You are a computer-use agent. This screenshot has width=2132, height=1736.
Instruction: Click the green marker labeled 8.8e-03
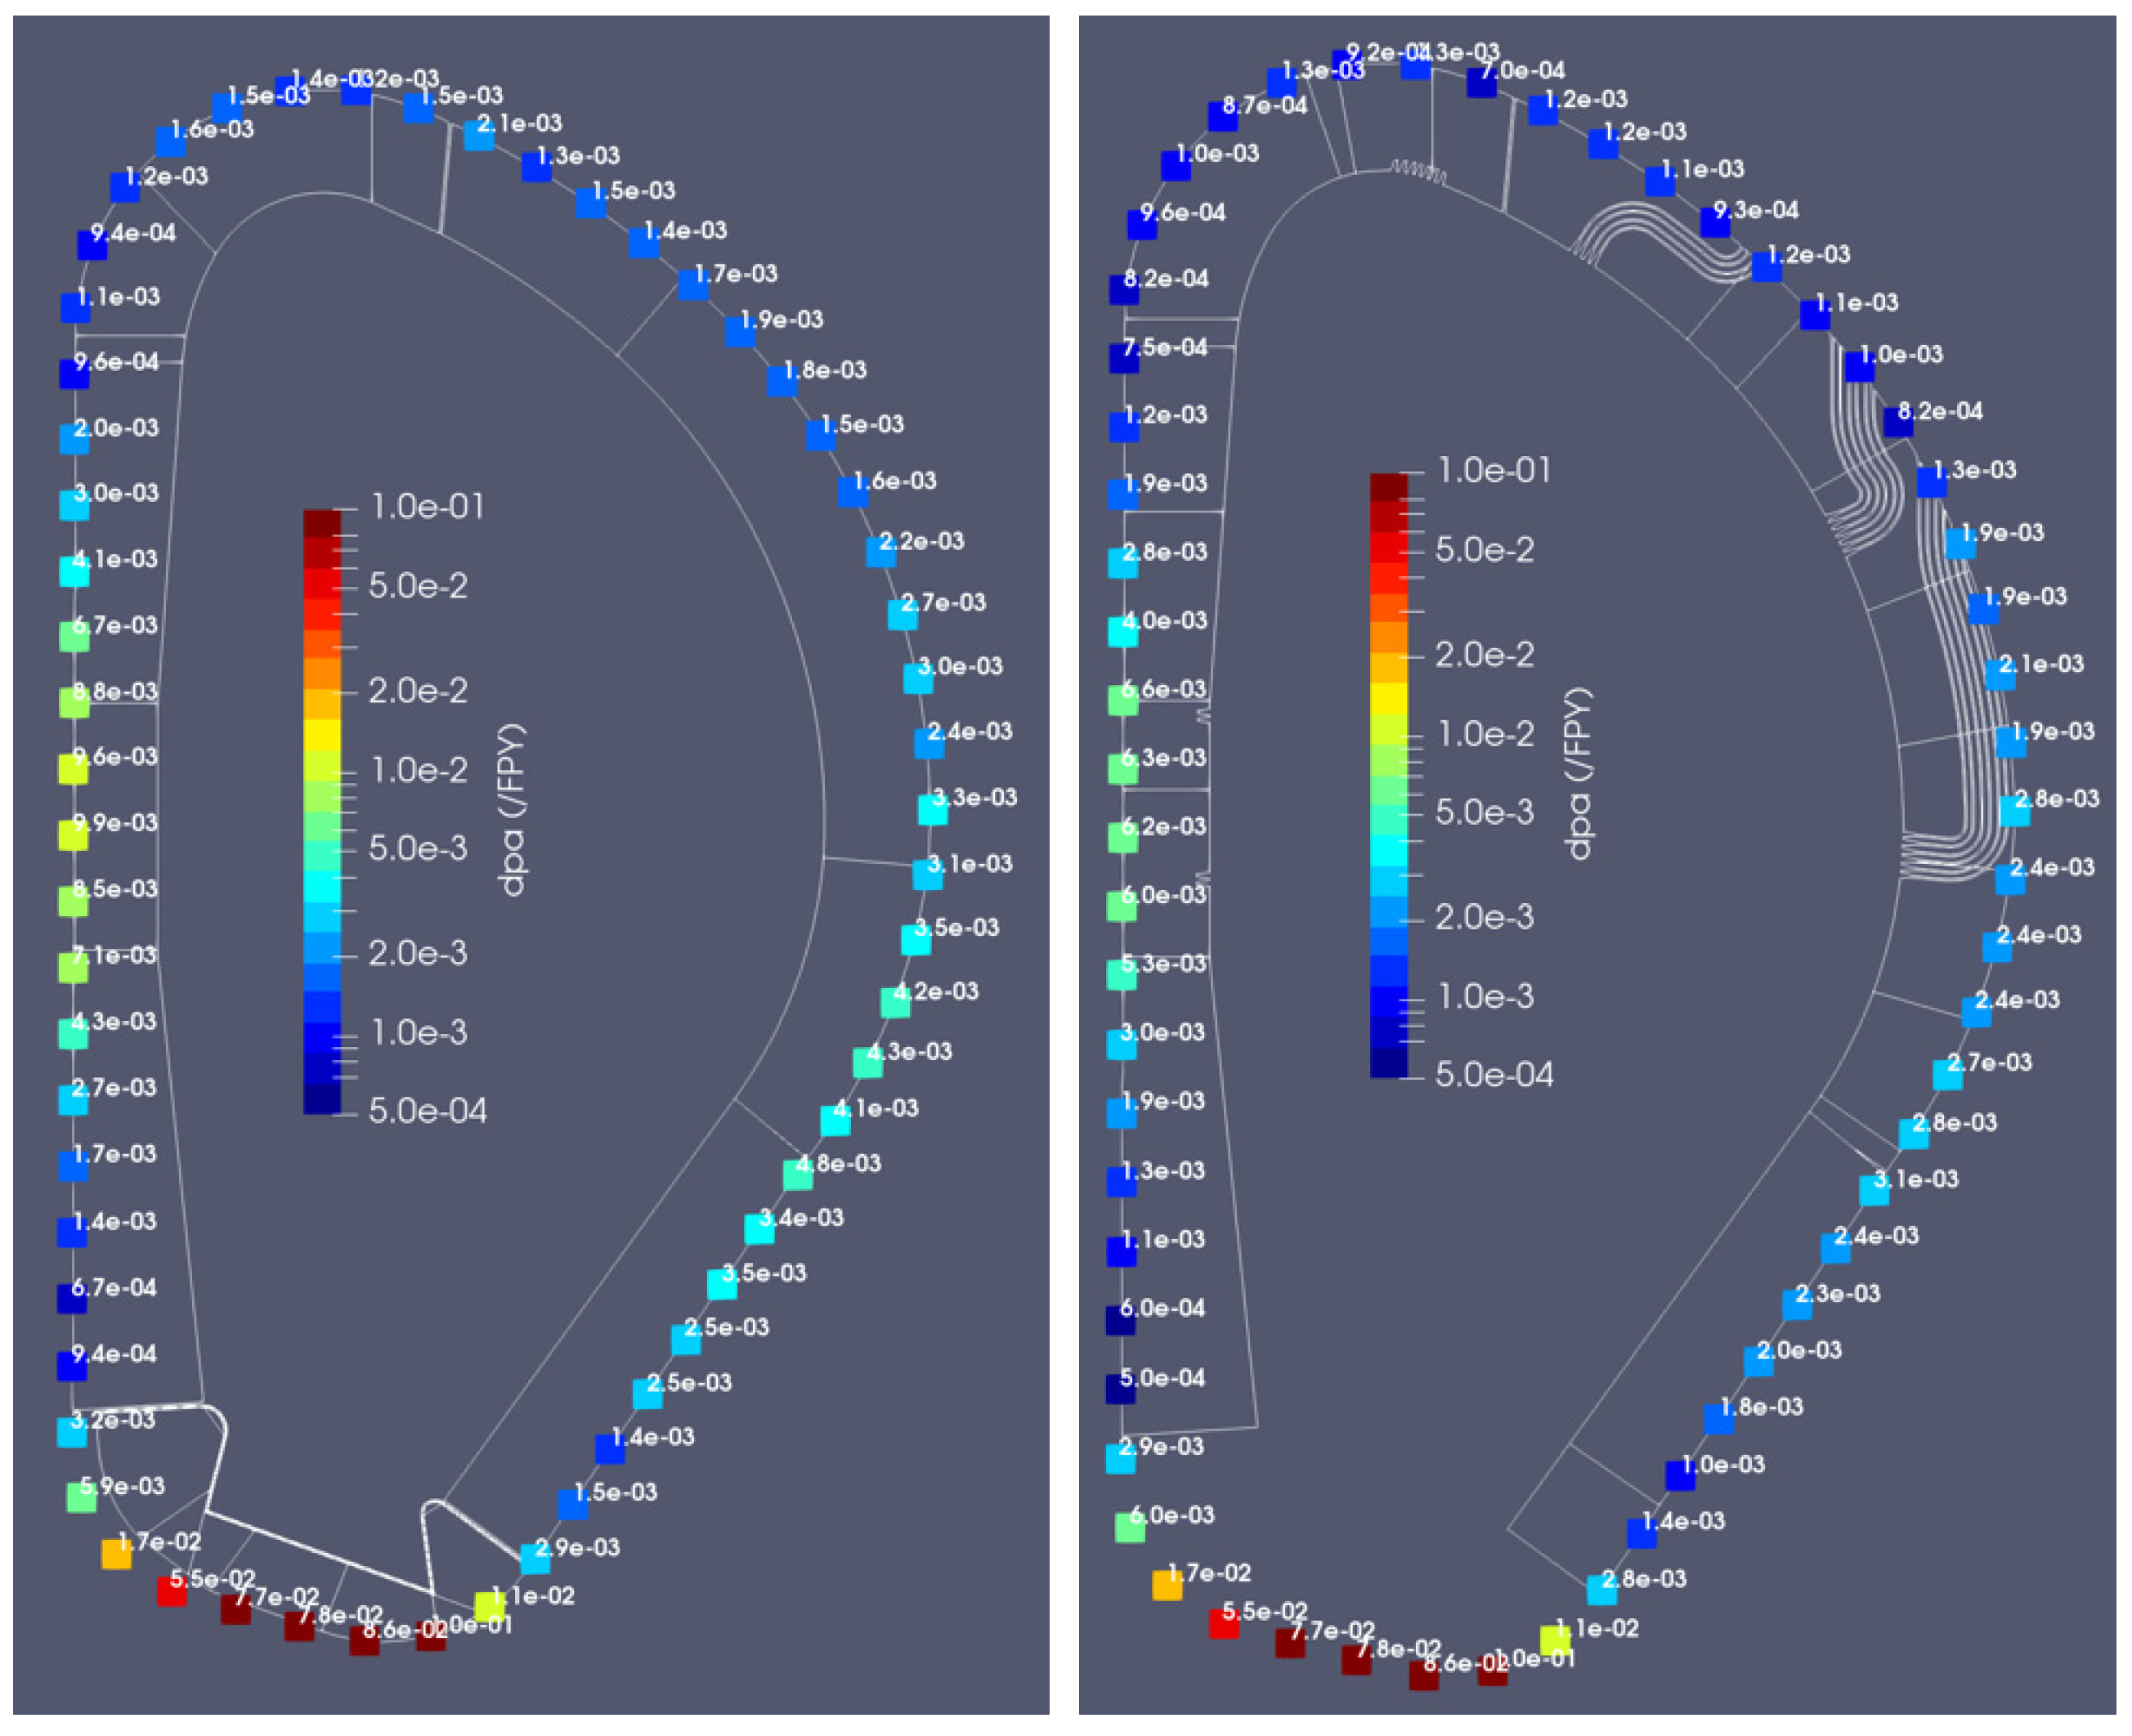click(74, 704)
